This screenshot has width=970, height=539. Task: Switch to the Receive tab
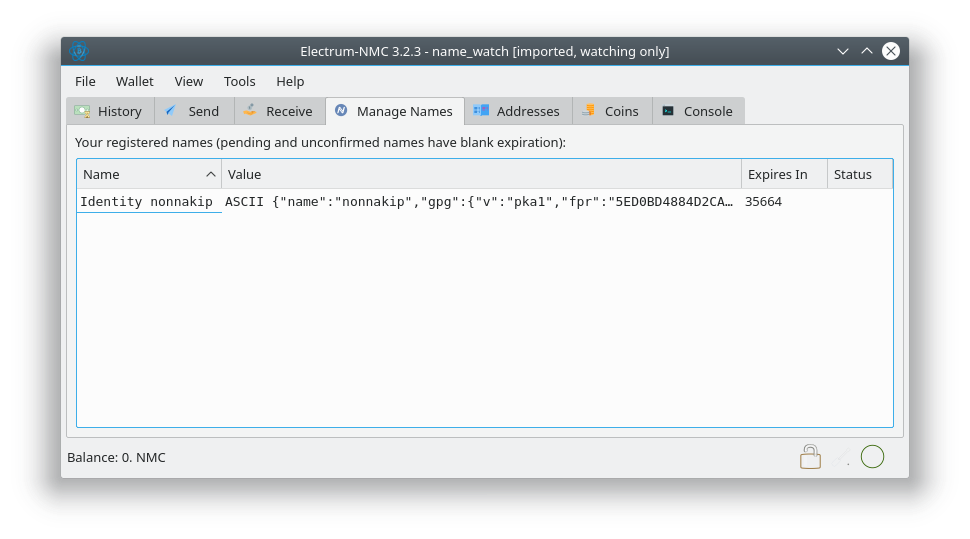(280, 111)
